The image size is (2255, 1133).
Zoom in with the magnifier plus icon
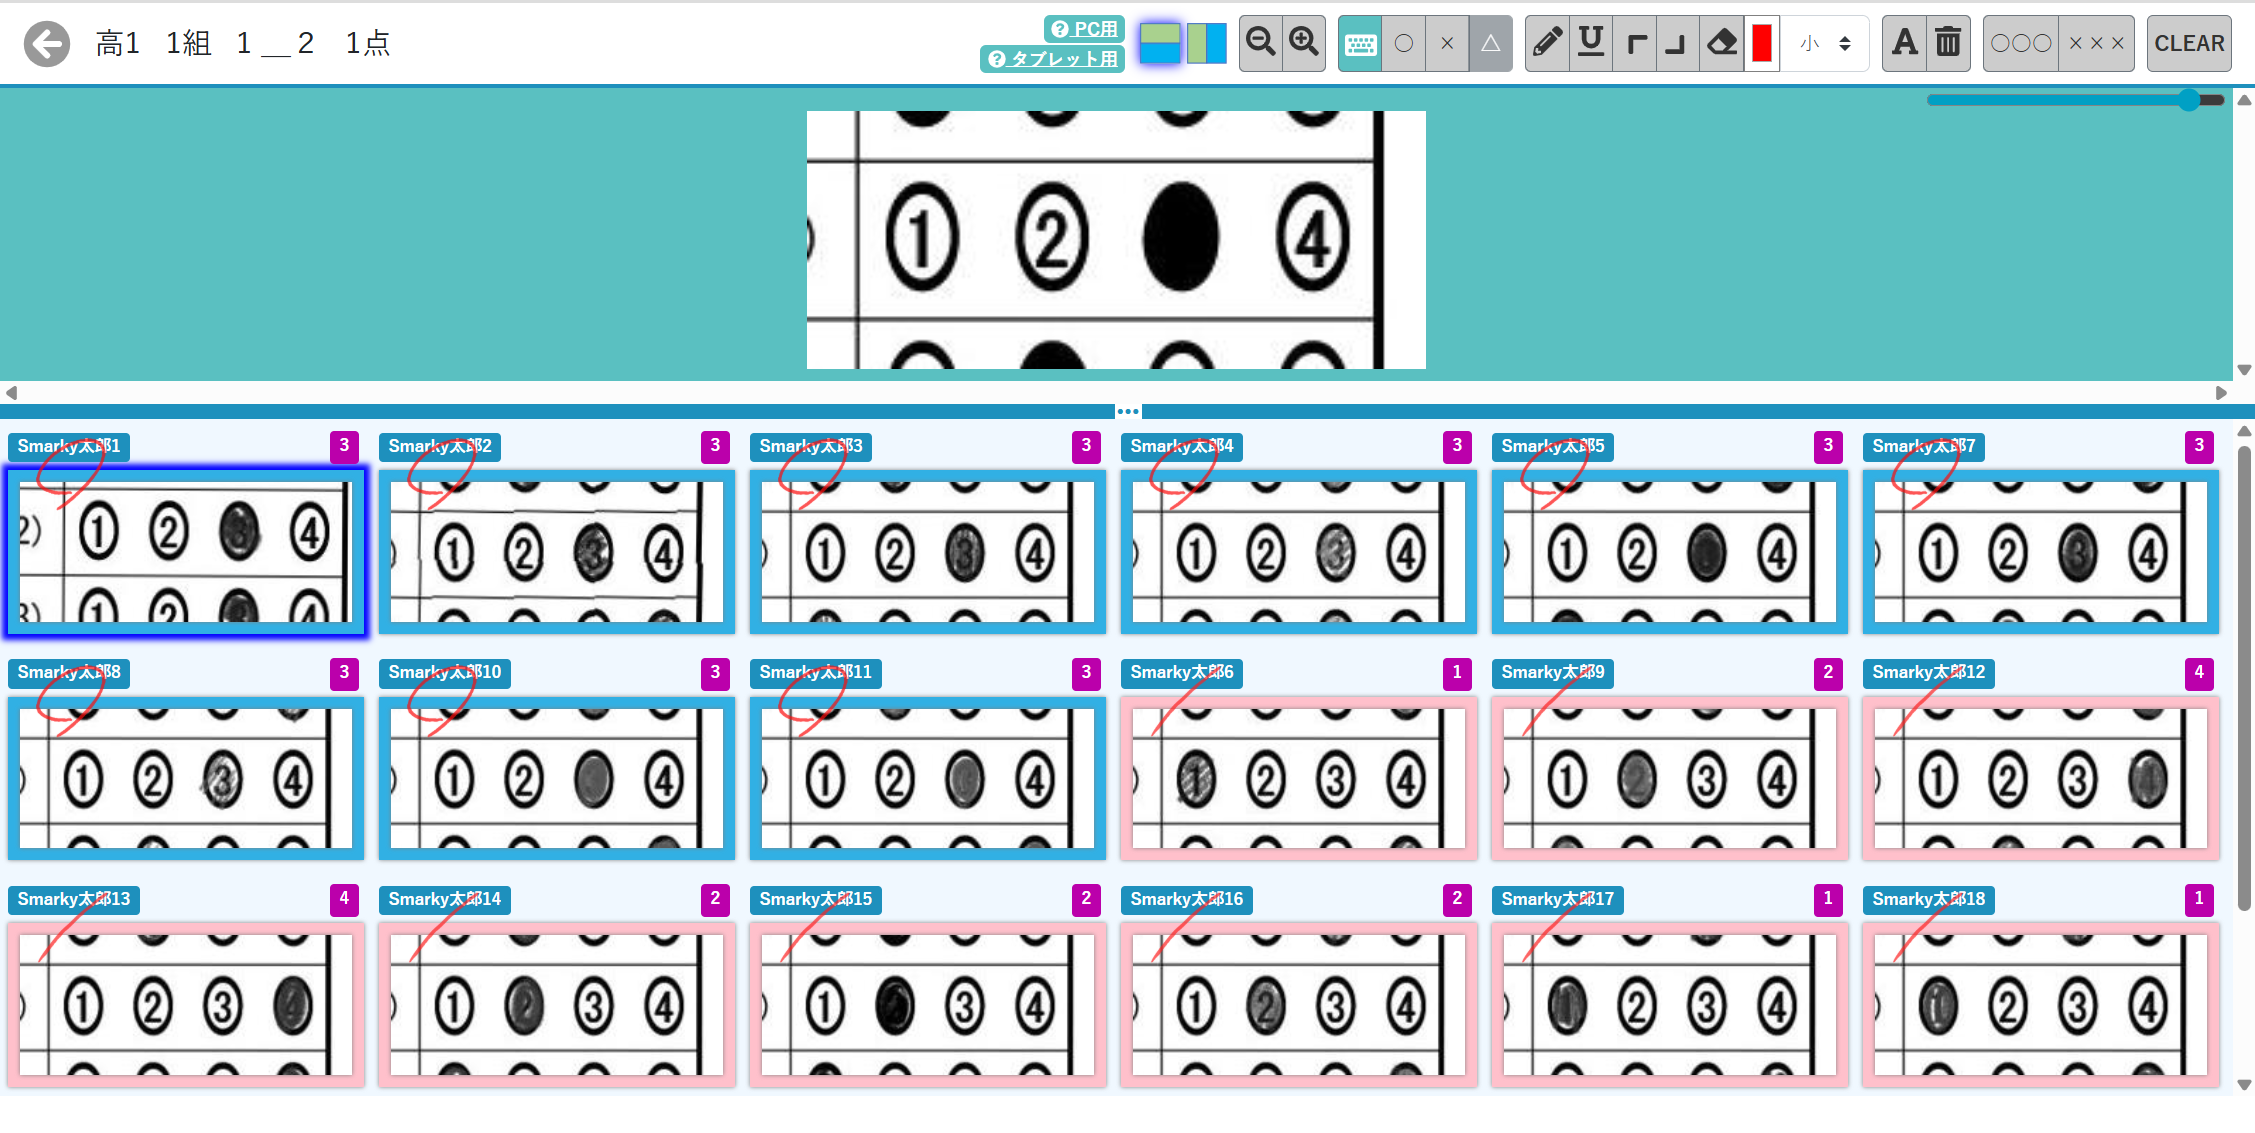coord(1304,43)
